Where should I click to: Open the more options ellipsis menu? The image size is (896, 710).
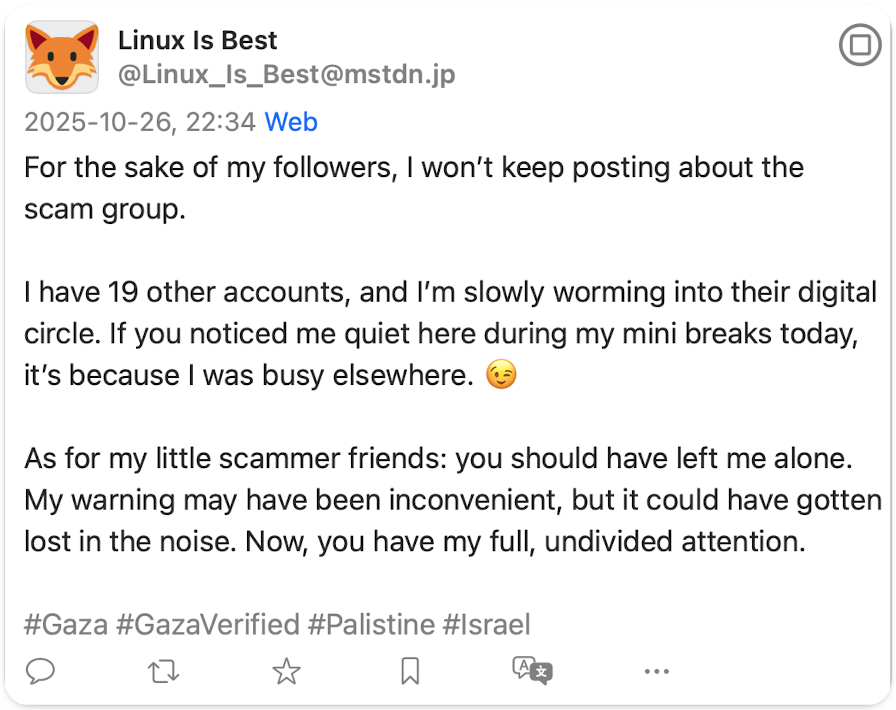[x=657, y=671]
